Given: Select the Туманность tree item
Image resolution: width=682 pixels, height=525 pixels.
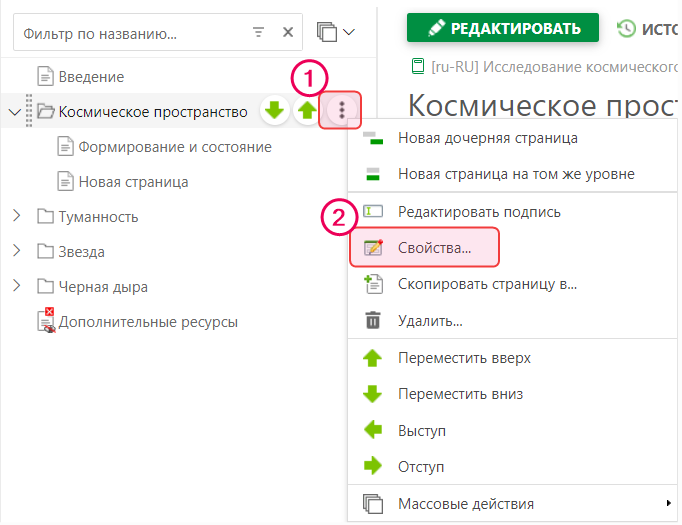Looking at the screenshot, I should [98, 217].
